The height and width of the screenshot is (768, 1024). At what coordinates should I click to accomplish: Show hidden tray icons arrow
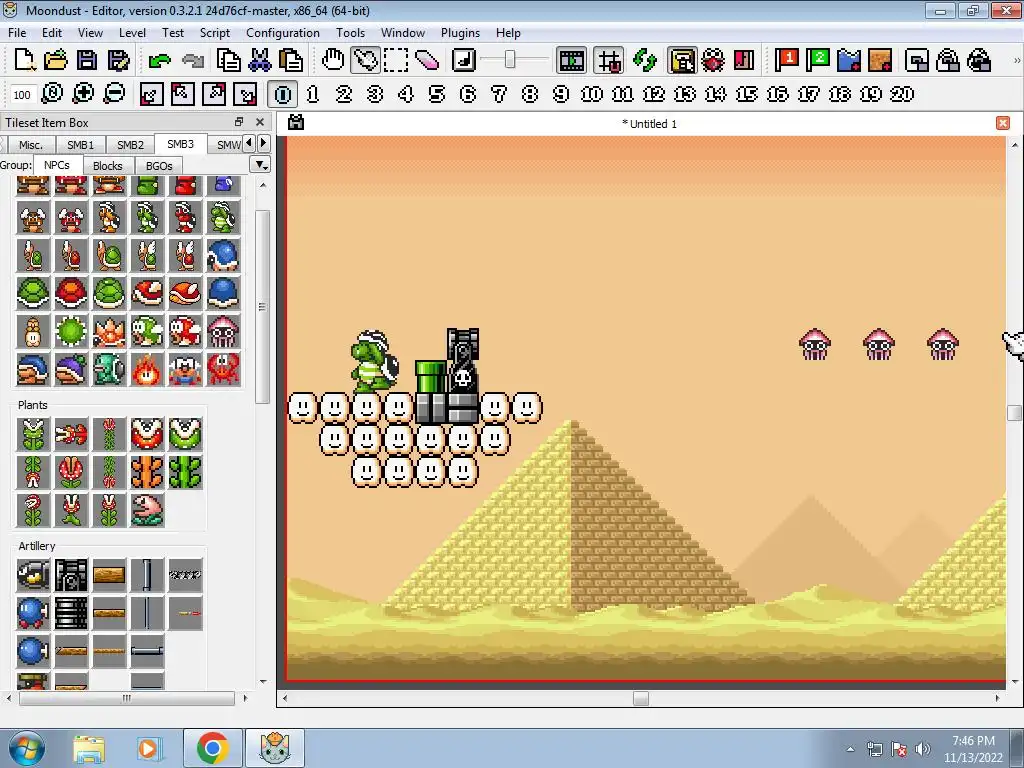850,749
